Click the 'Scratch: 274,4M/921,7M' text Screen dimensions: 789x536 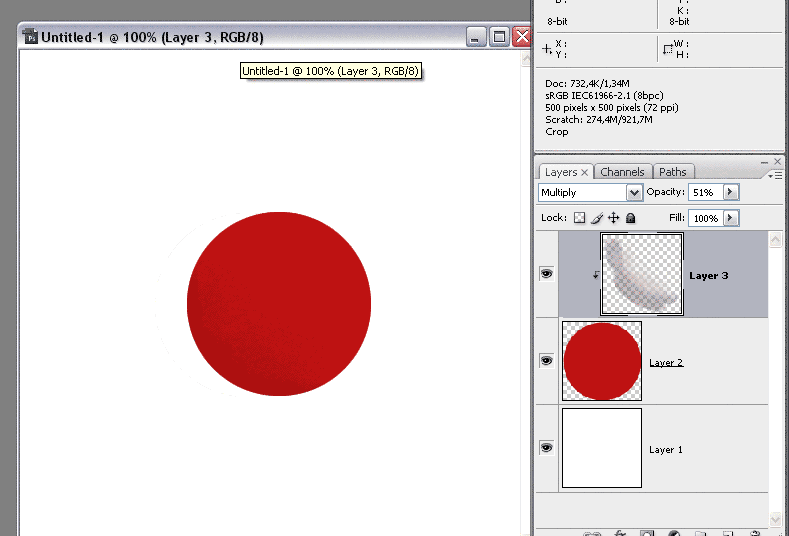(x=599, y=120)
